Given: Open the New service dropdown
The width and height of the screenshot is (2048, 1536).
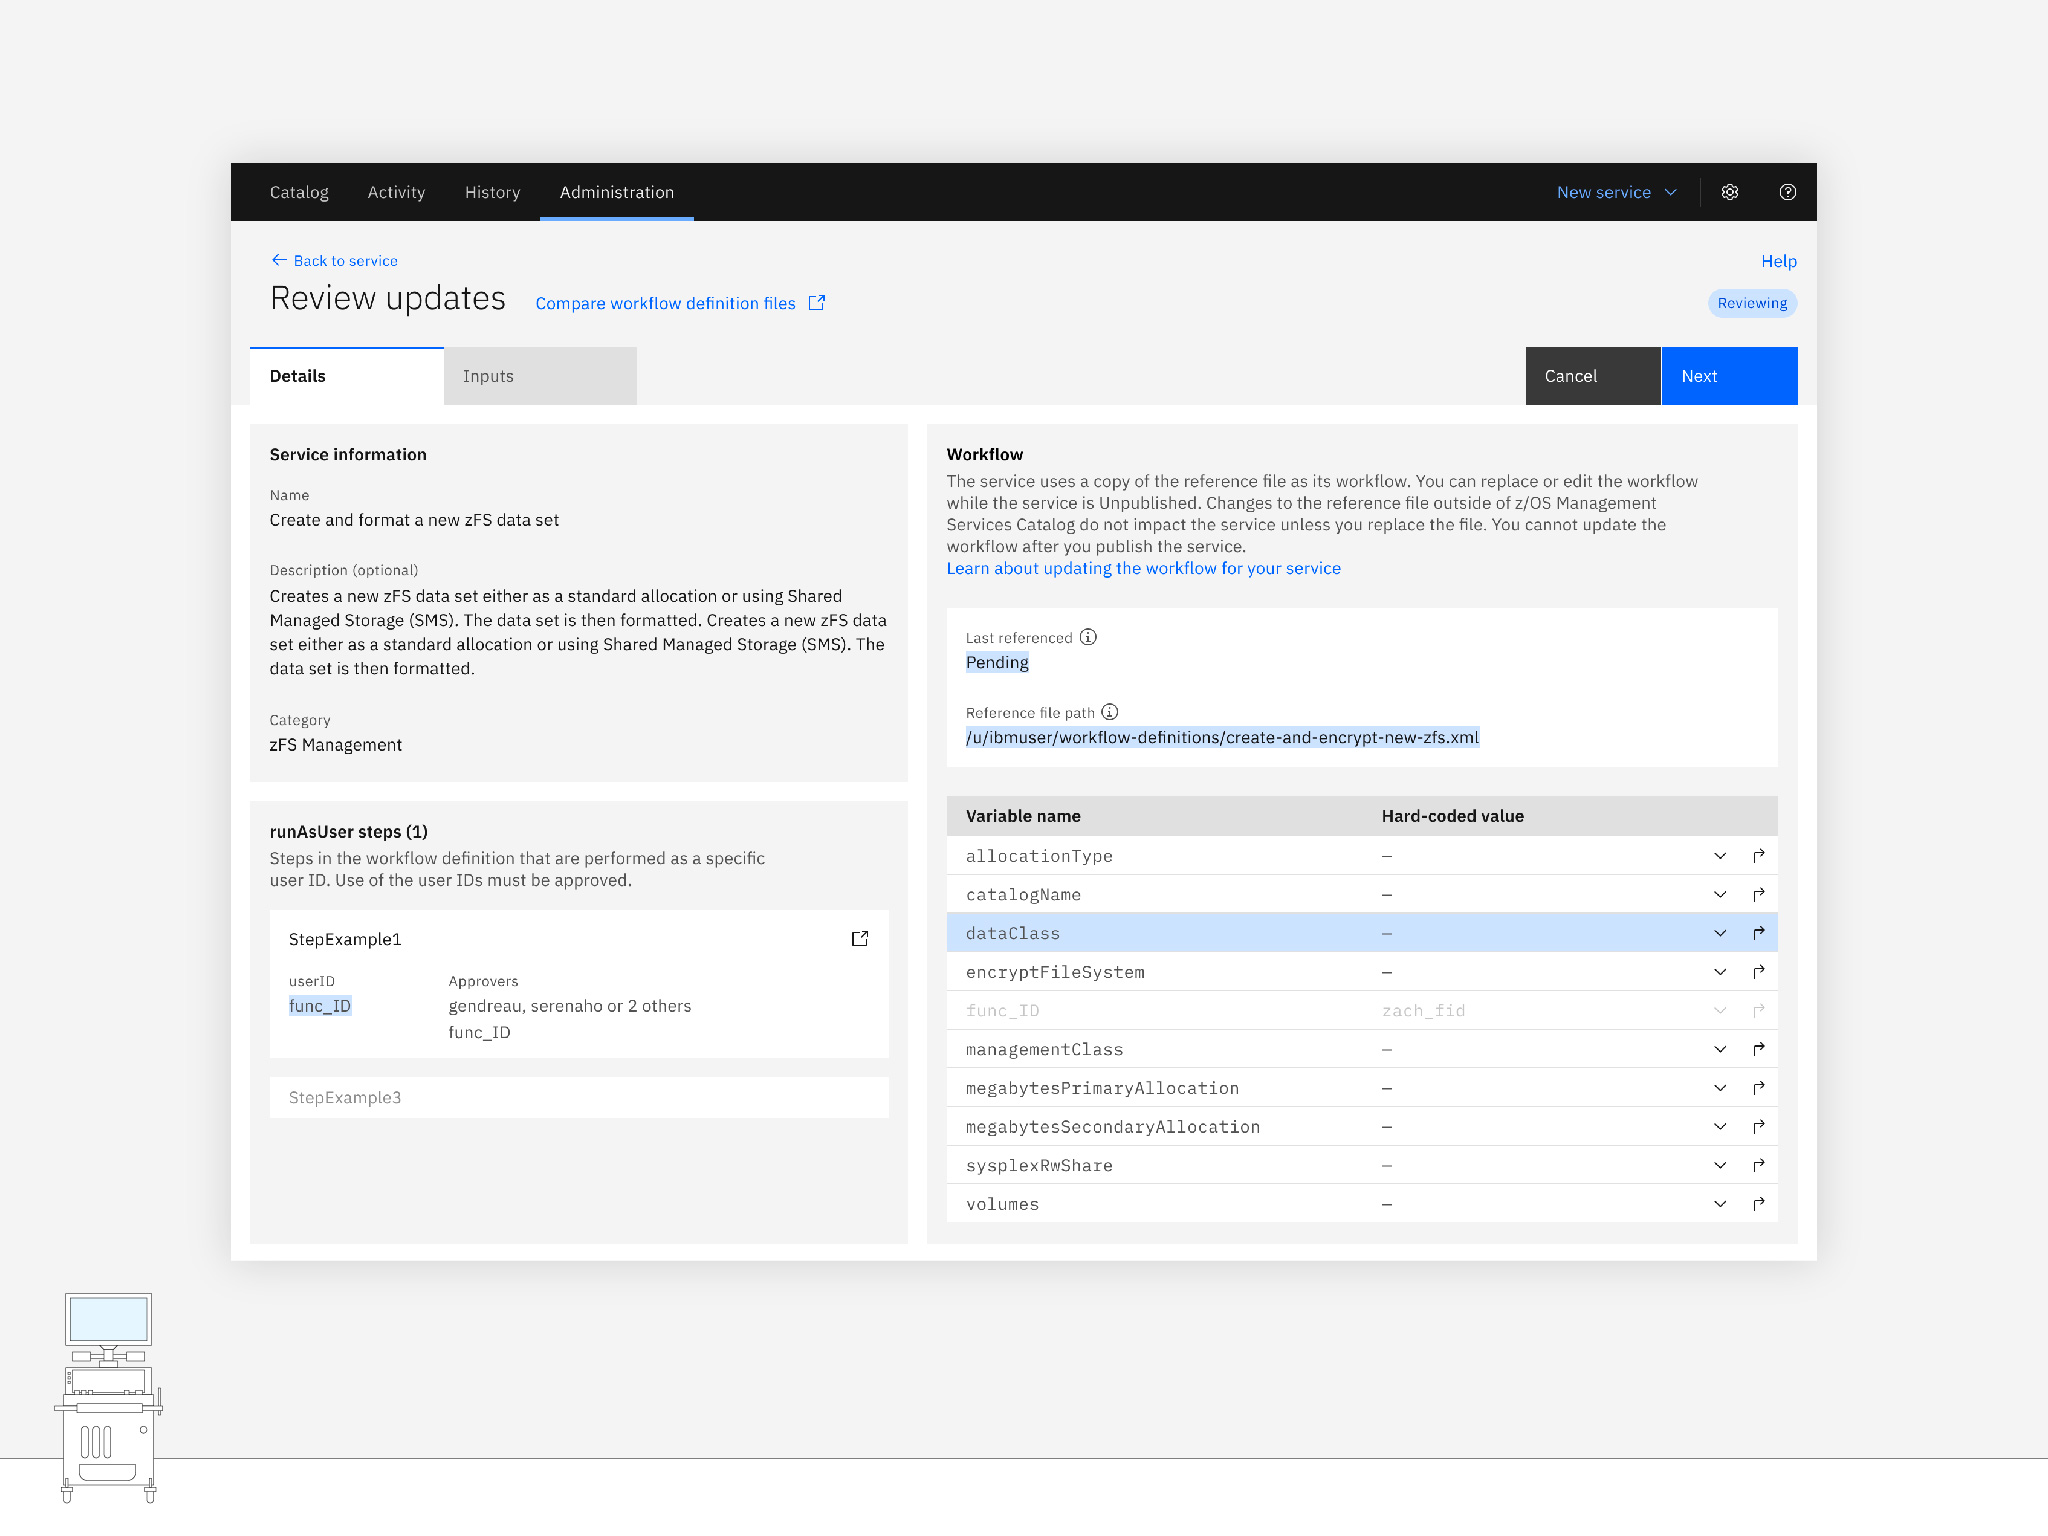Looking at the screenshot, I should click(1617, 192).
